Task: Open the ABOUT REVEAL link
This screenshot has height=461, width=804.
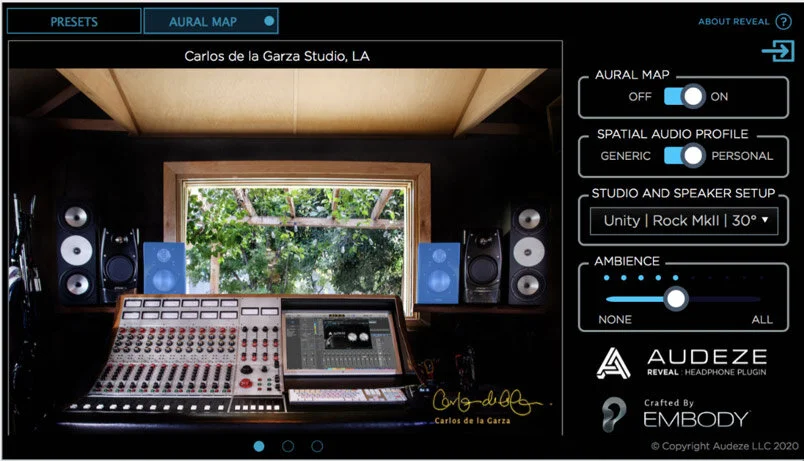Action: click(x=734, y=22)
